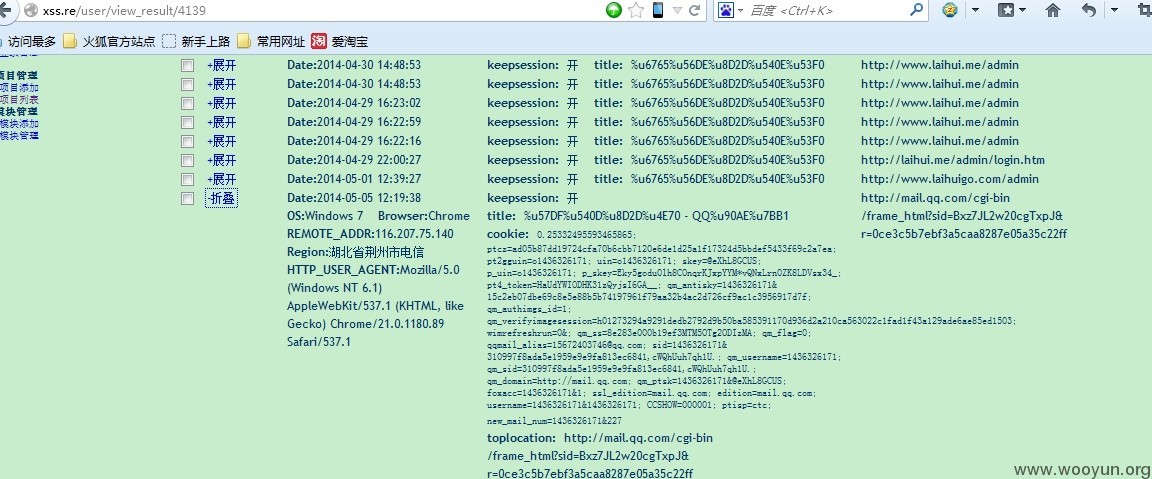Click the http://laihui.me/admin/login.htm URL text
Image resolution: width=1152 pixels, height=479 pixels.
[x=953, y=160]
